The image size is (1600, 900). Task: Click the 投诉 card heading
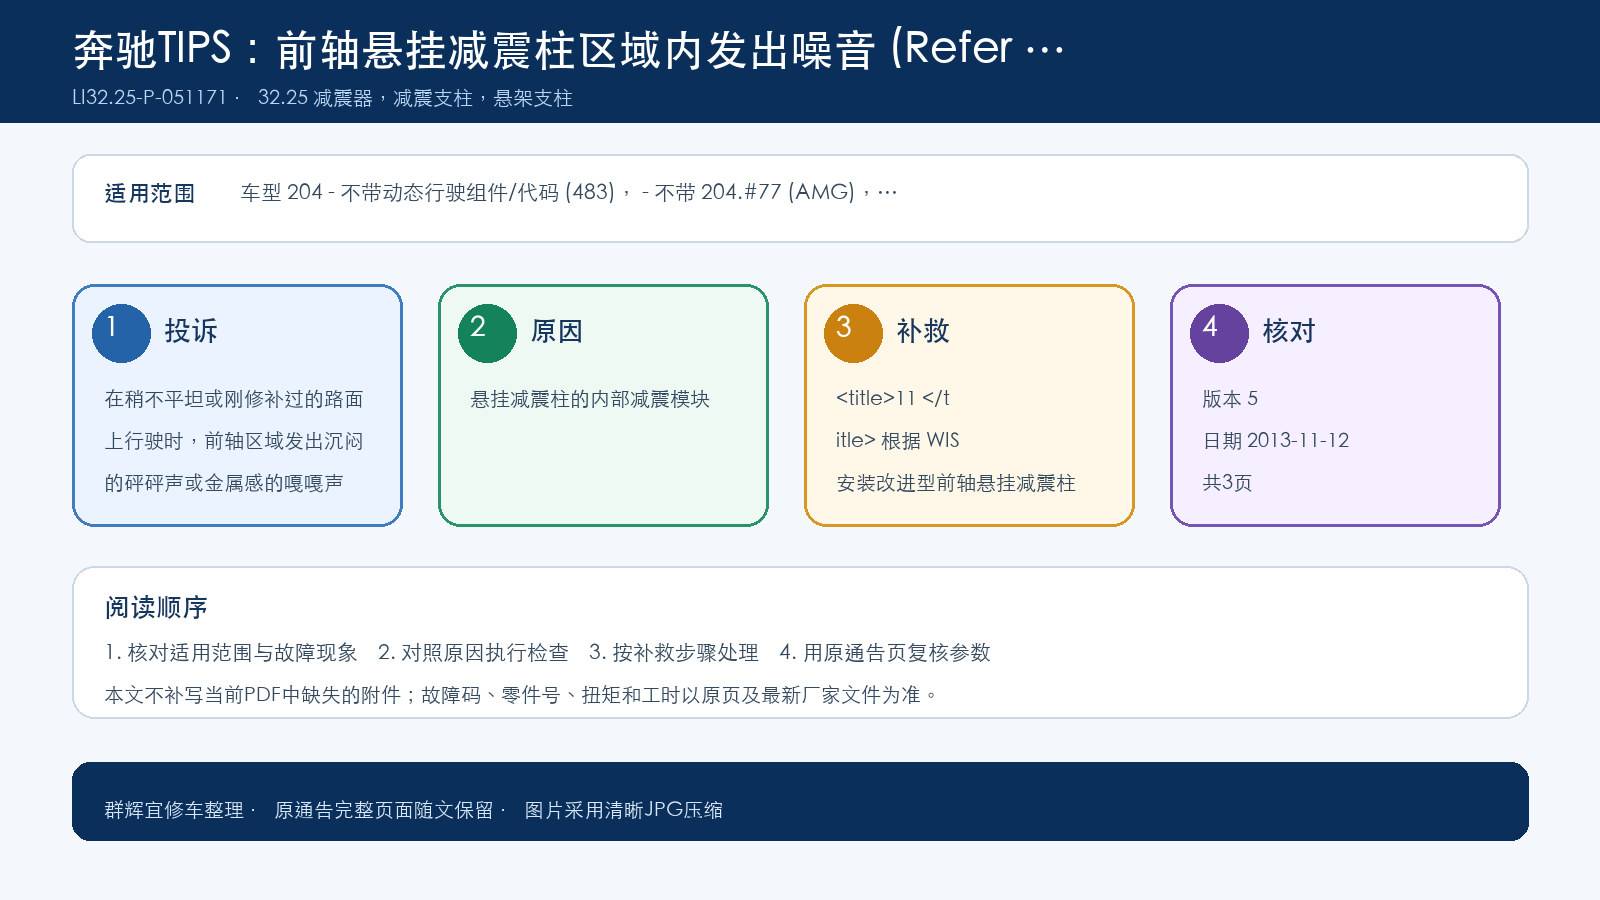[191, 331]
